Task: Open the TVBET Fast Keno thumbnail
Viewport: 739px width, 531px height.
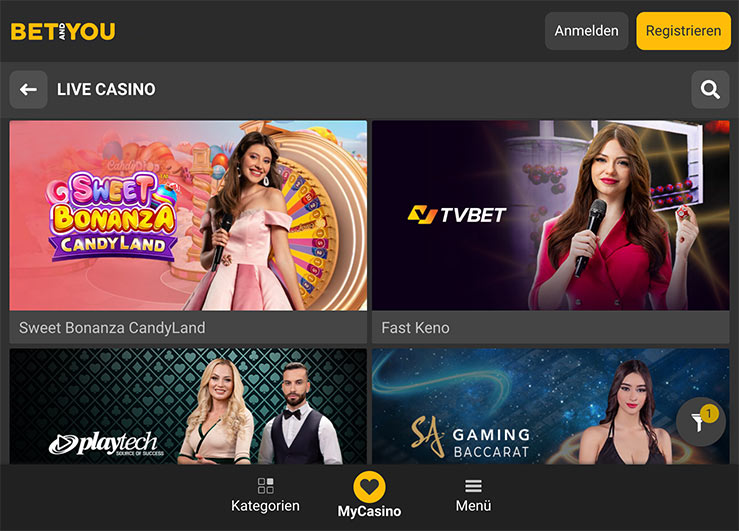Action: click(551, 215)
